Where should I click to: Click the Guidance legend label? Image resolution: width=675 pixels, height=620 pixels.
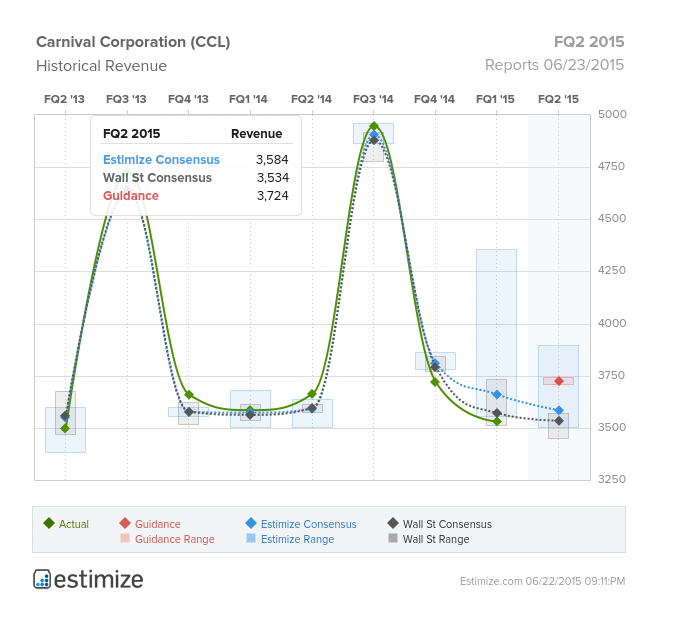[158, 524]
